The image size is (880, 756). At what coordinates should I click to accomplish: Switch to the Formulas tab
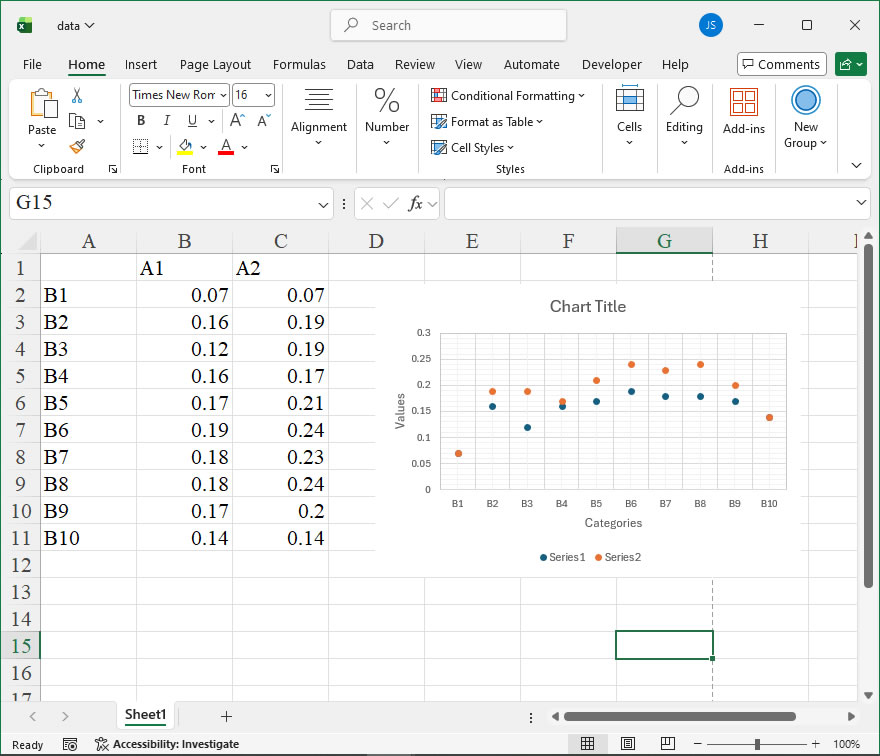[x=299, y=64]
